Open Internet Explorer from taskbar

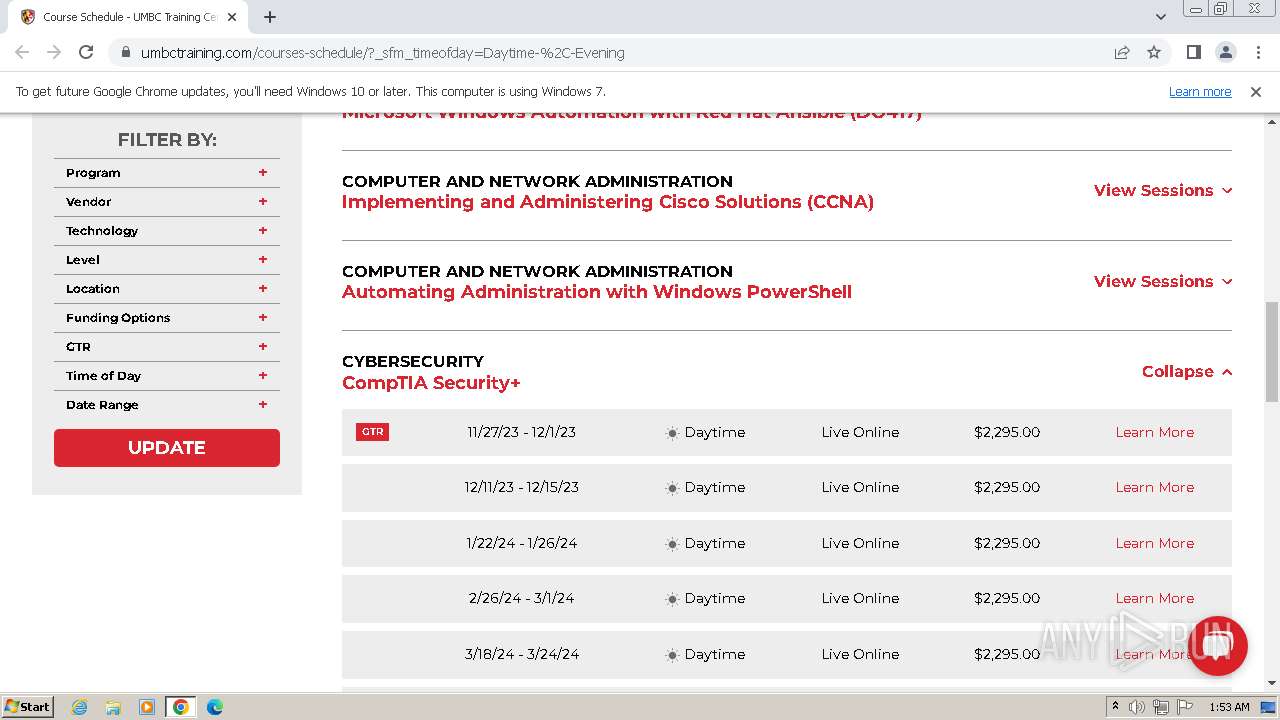pyautogui.click(x=80, y=707)
